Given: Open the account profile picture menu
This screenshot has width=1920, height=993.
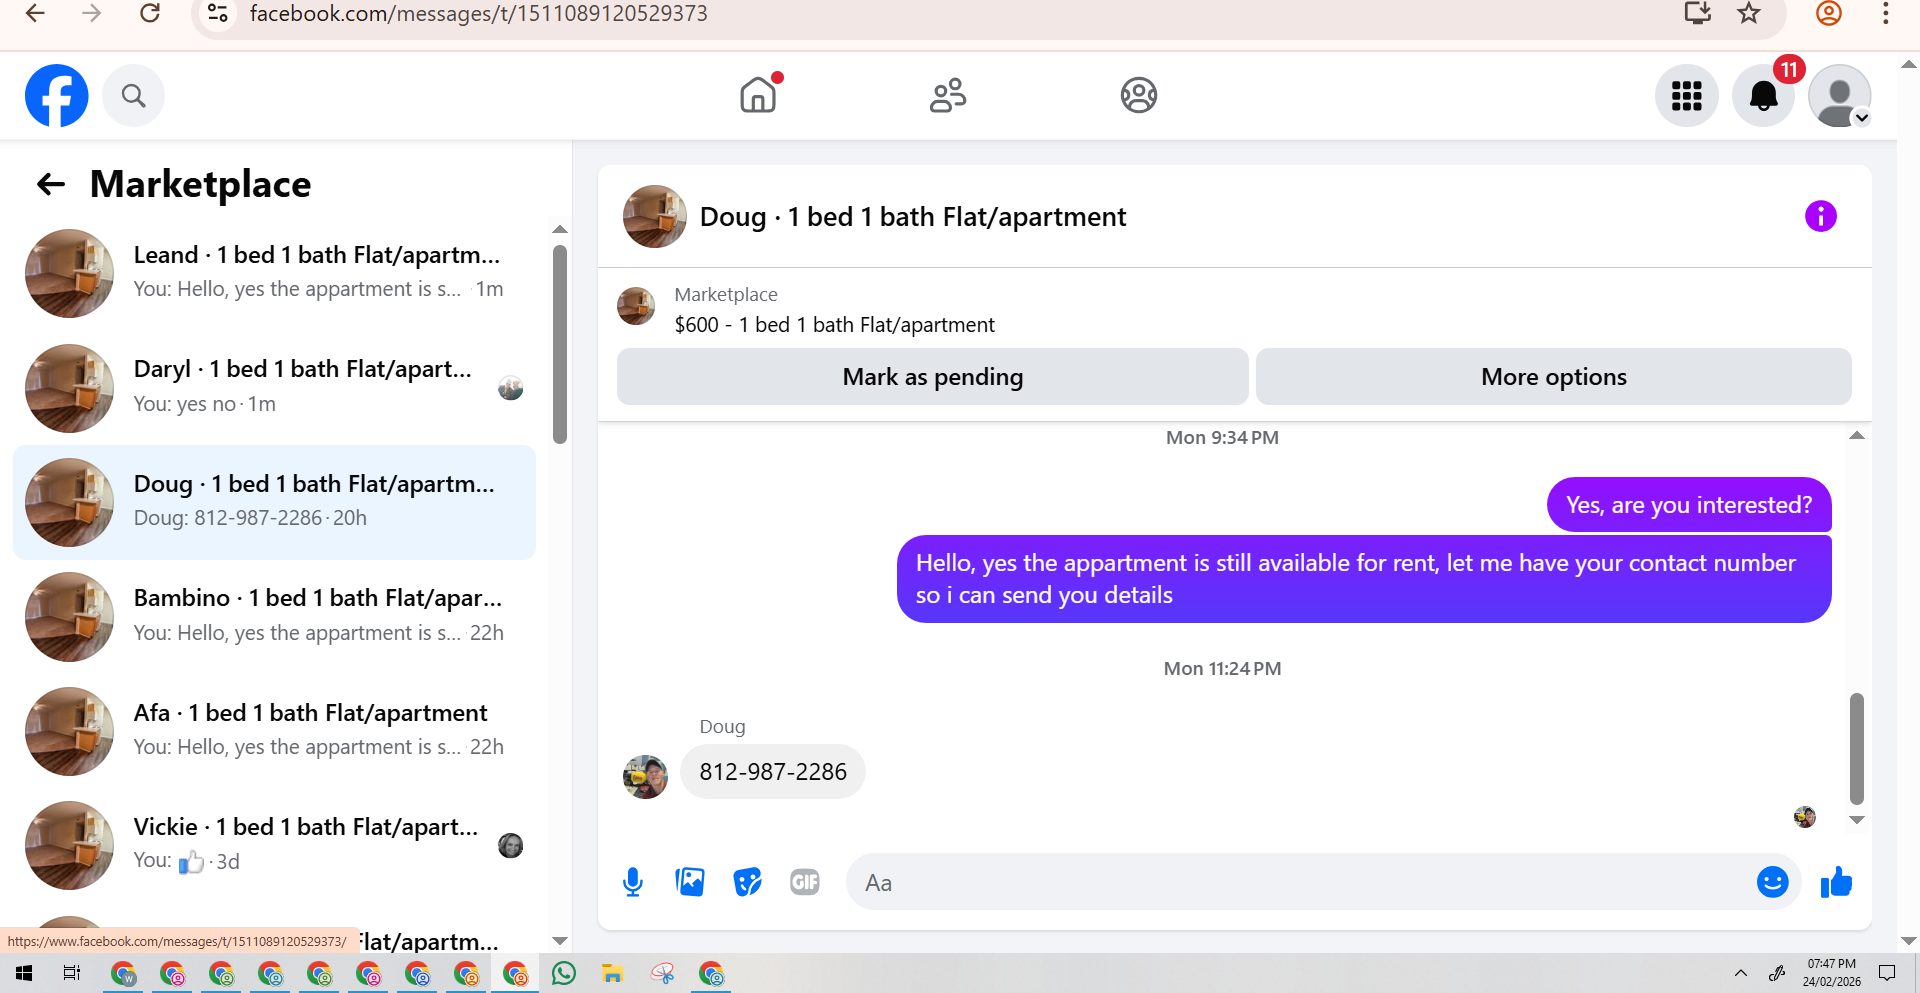Looking at the screenshot, I should 1840,96.
